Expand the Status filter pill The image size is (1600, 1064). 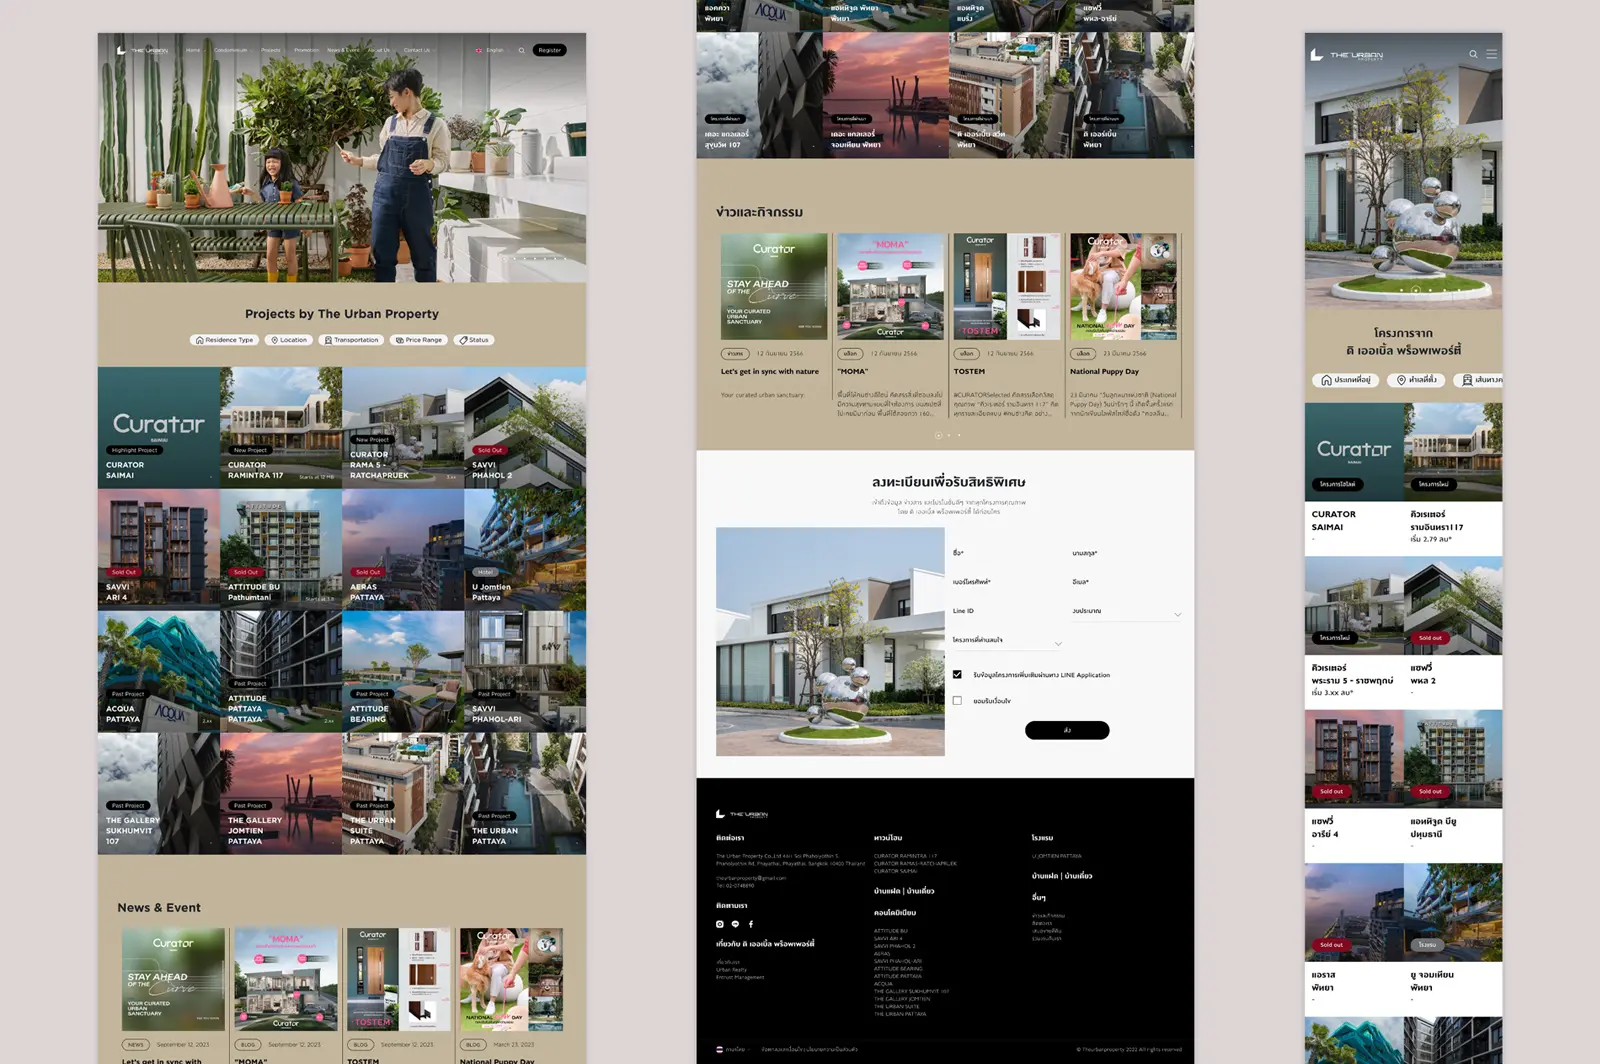(474, 340)
